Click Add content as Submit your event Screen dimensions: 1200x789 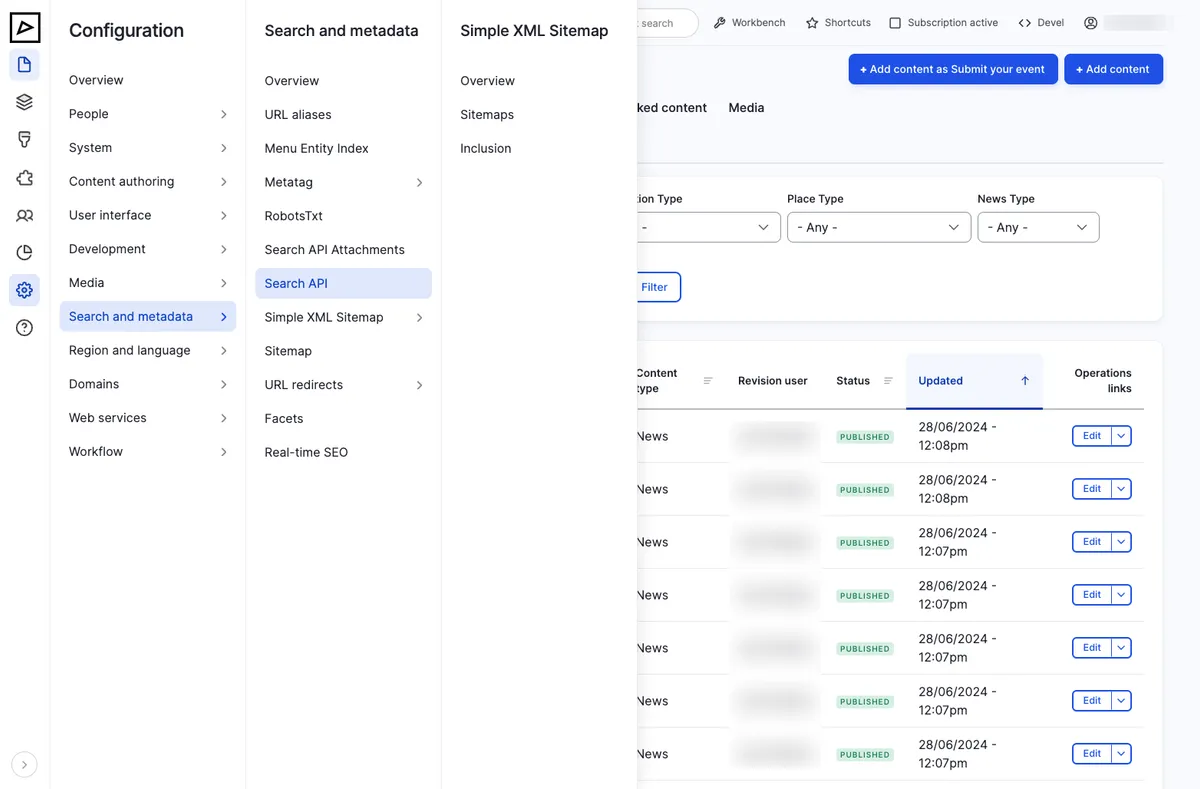point(953,69)
